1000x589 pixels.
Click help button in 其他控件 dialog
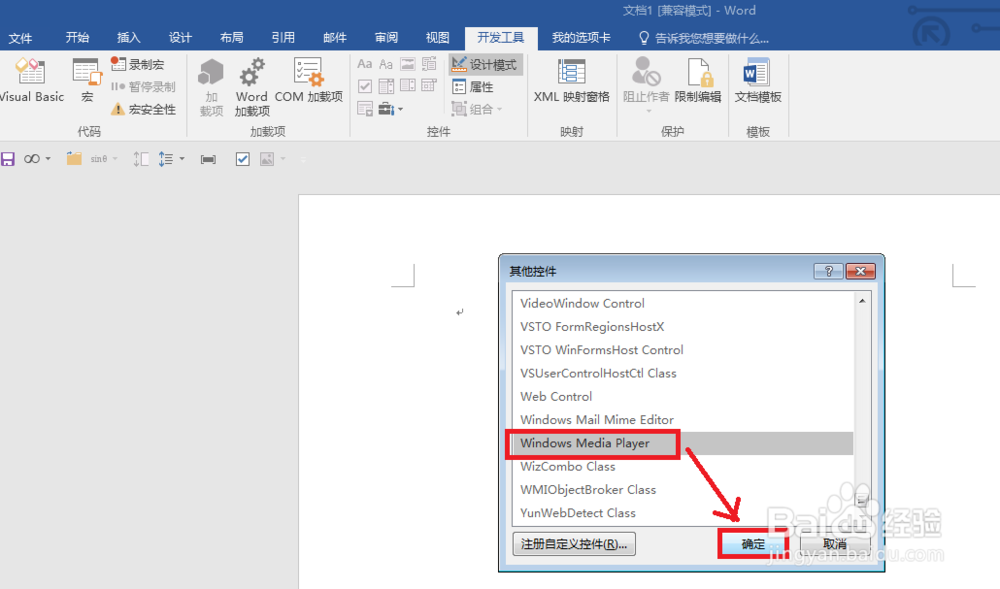tap(828, 272)
